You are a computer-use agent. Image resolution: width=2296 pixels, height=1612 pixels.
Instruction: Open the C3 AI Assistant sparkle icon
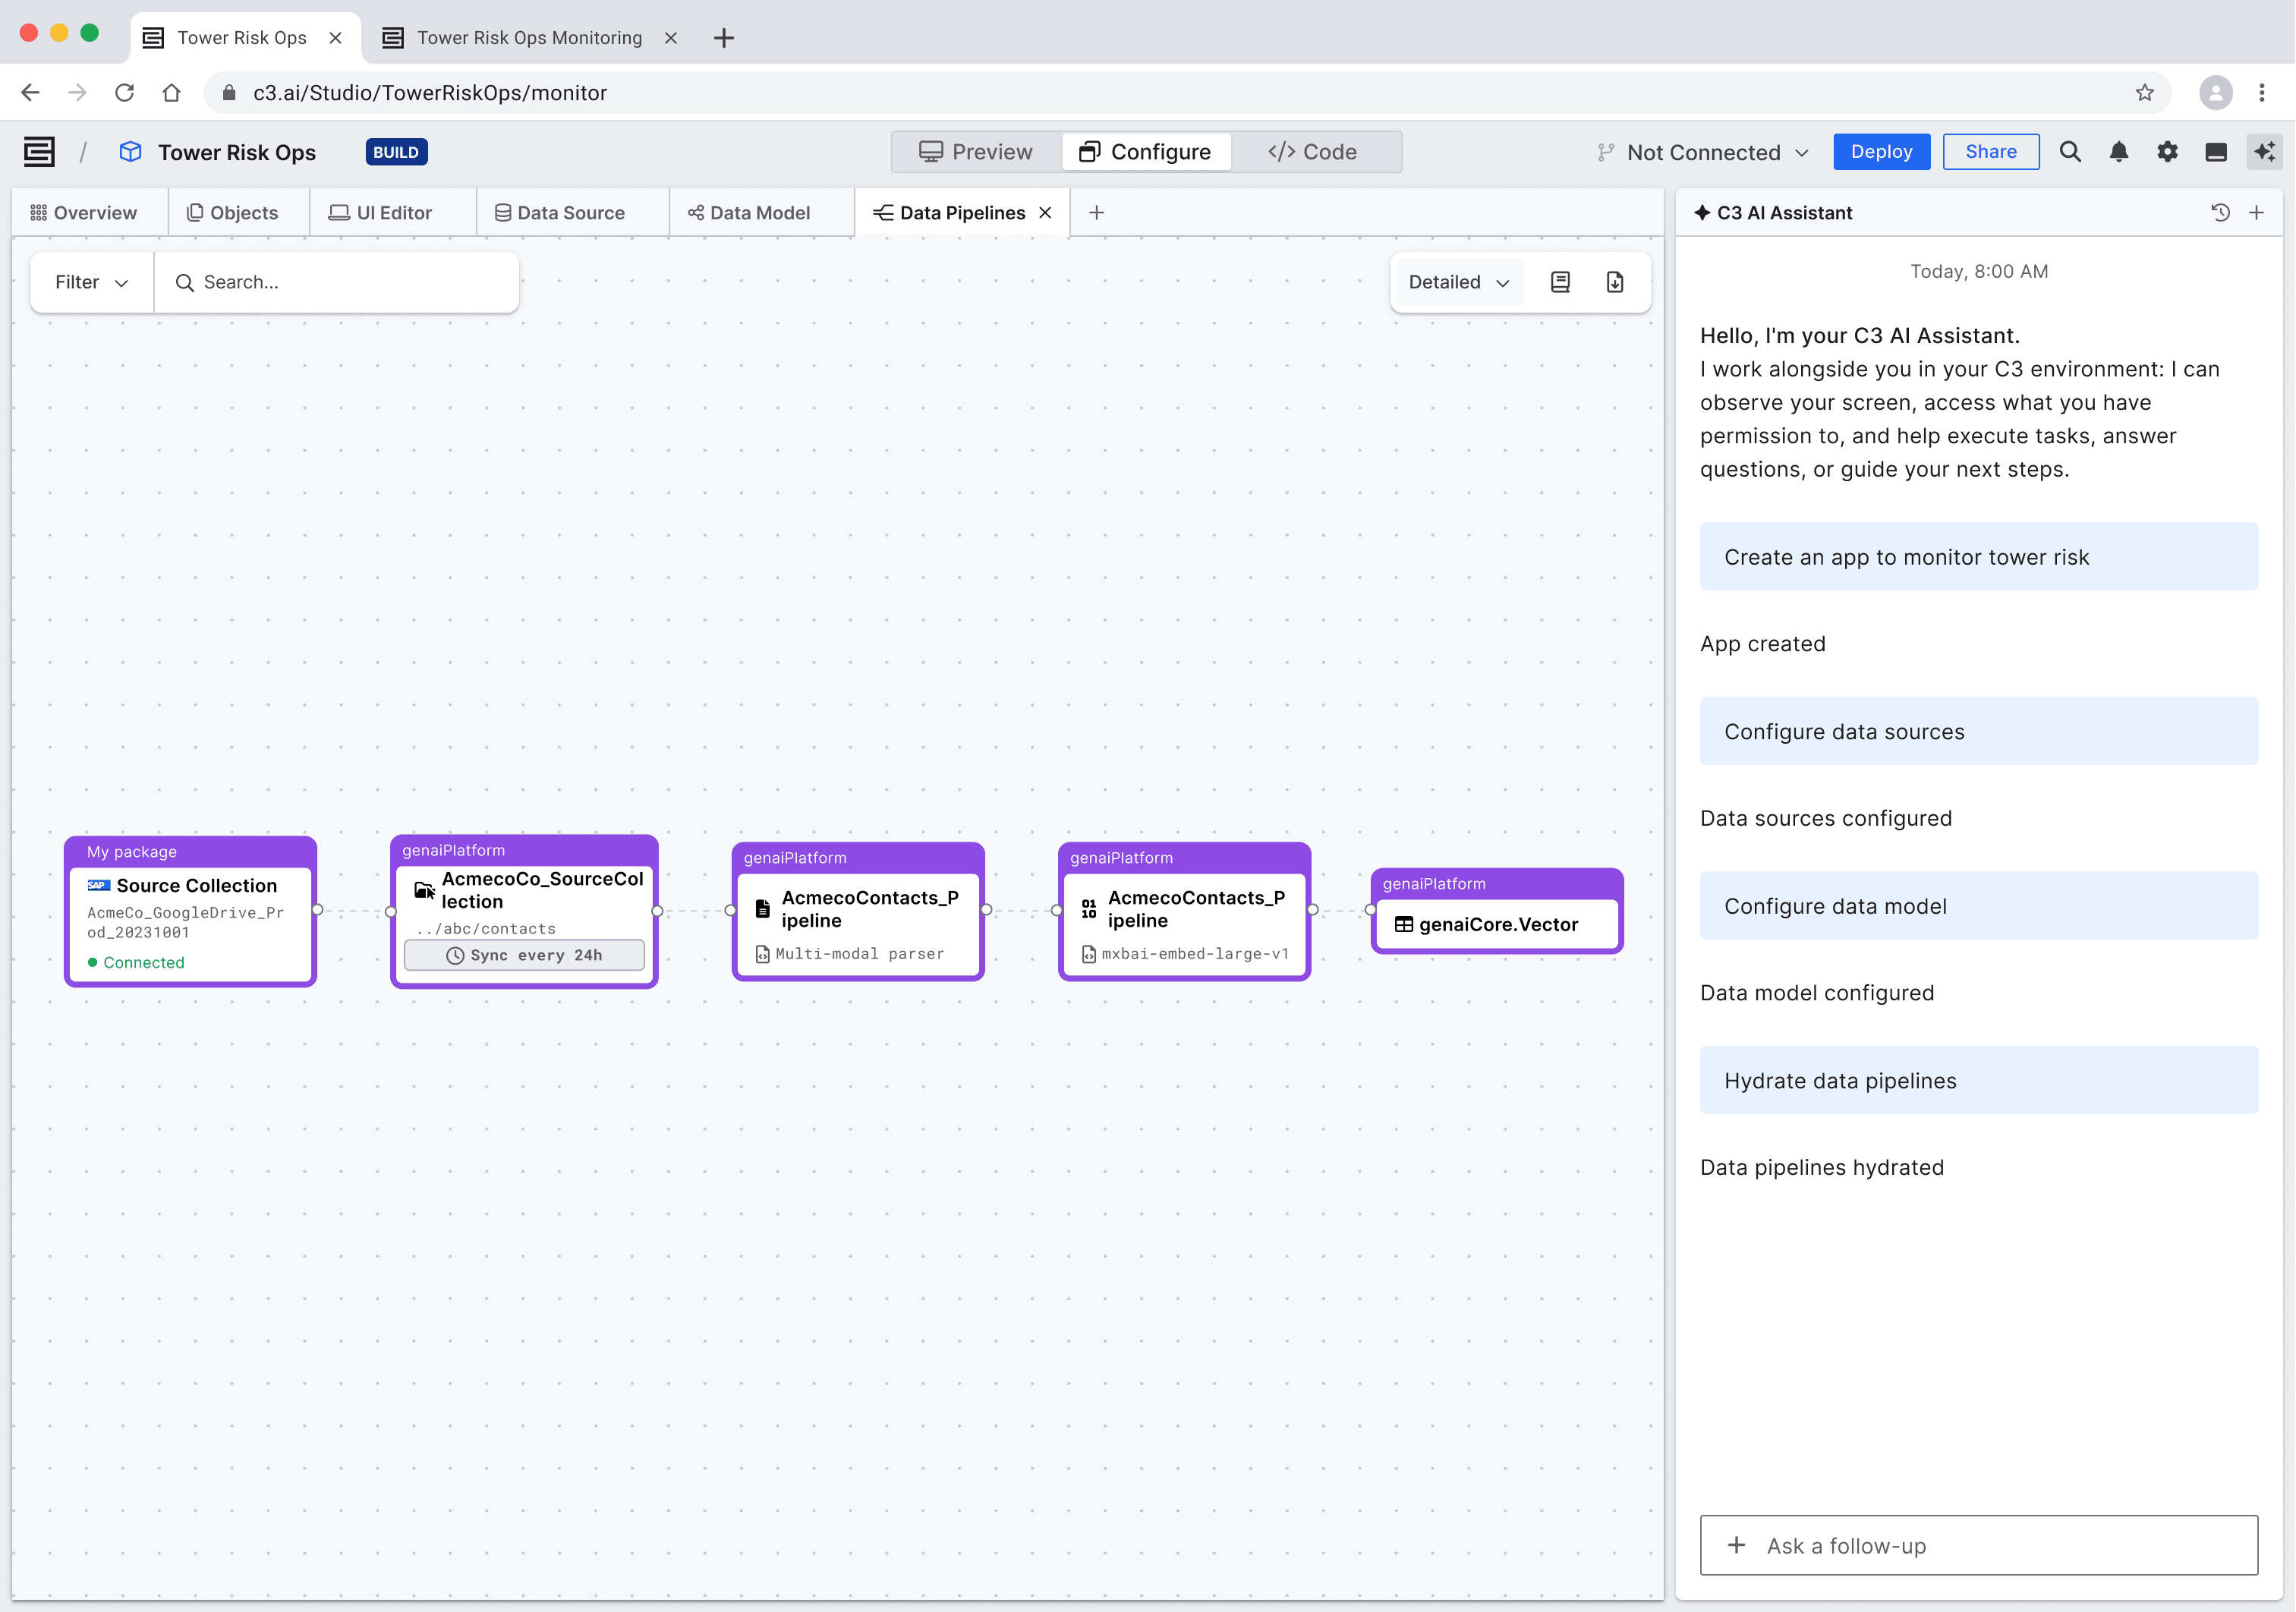tap(2264, 152)
